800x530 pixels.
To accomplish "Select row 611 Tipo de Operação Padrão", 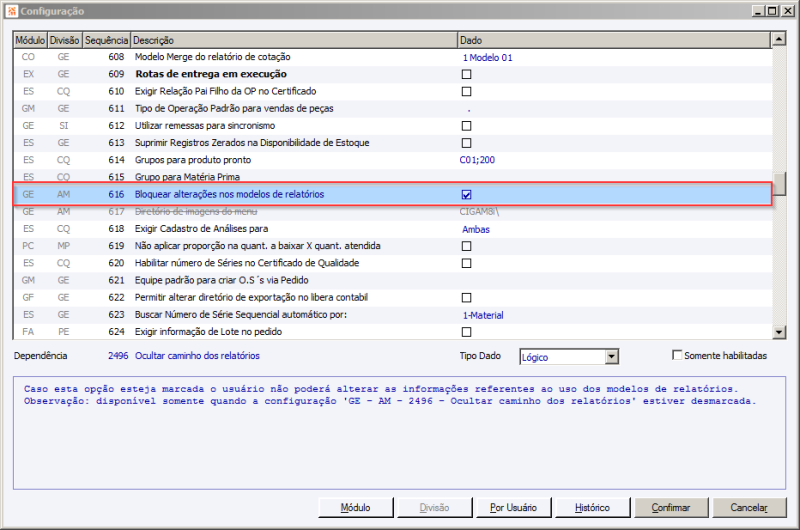I will (x=392, y=109).
